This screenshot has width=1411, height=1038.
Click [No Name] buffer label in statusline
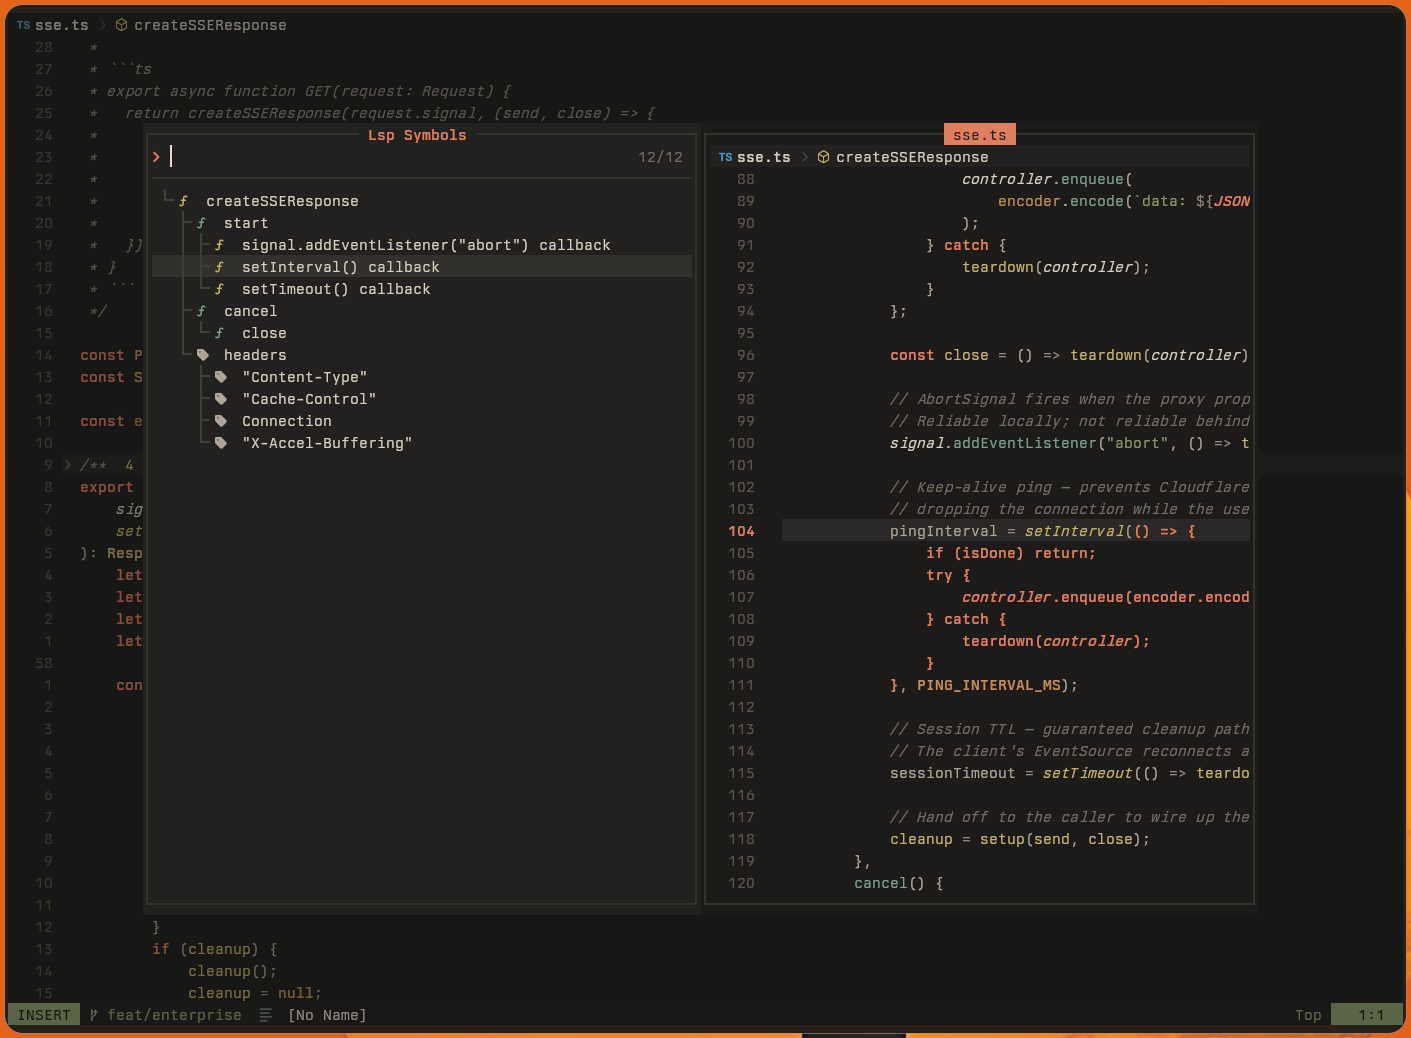click(x=327, y=1015)
